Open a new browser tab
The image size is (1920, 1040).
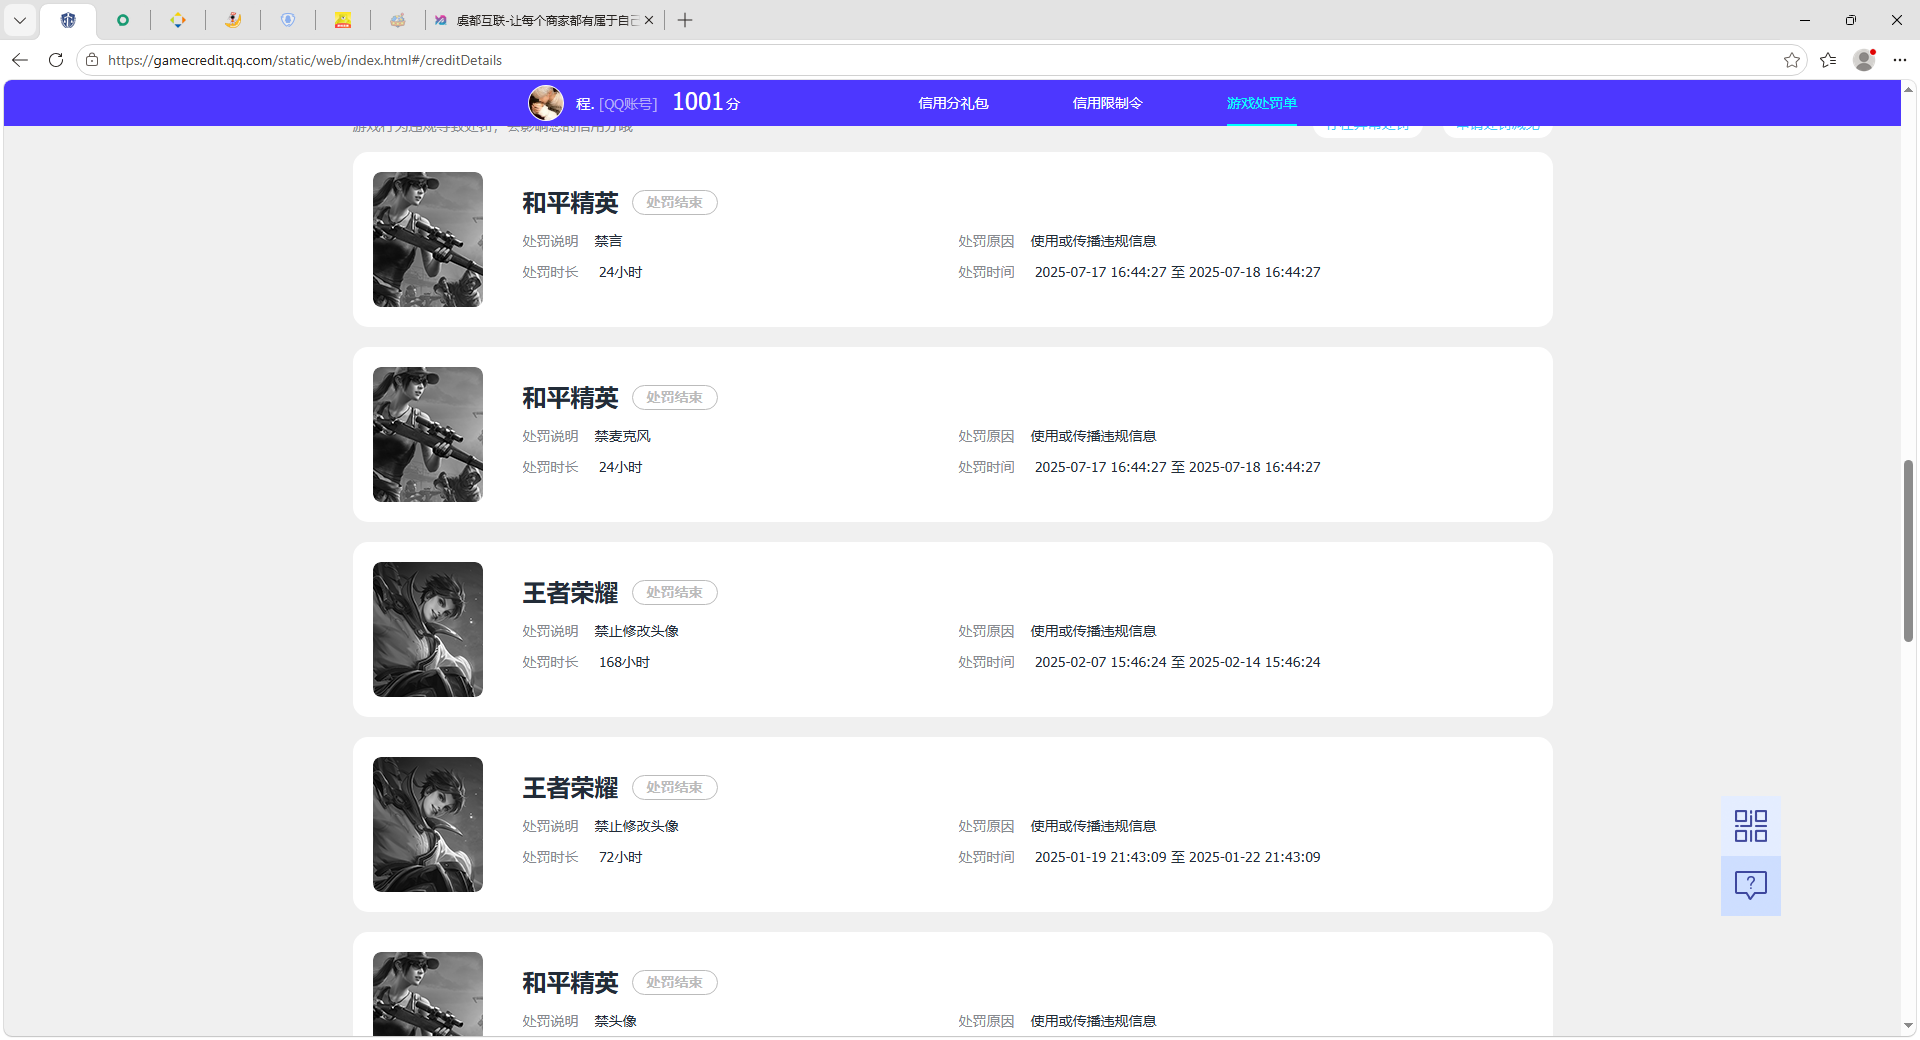tap(685, 20)
